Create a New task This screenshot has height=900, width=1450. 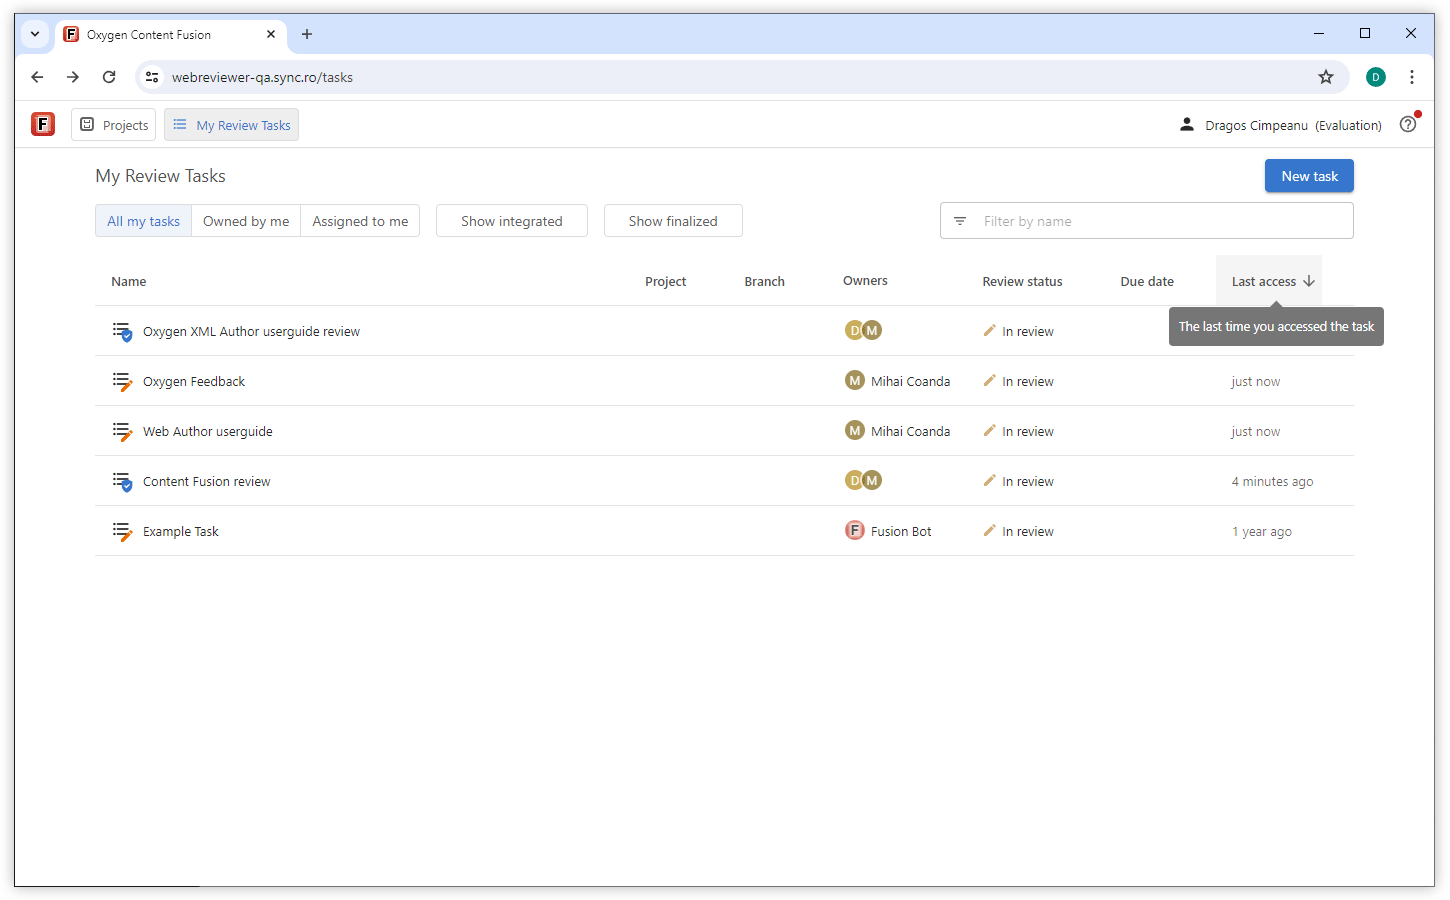tap(1309, 176)
